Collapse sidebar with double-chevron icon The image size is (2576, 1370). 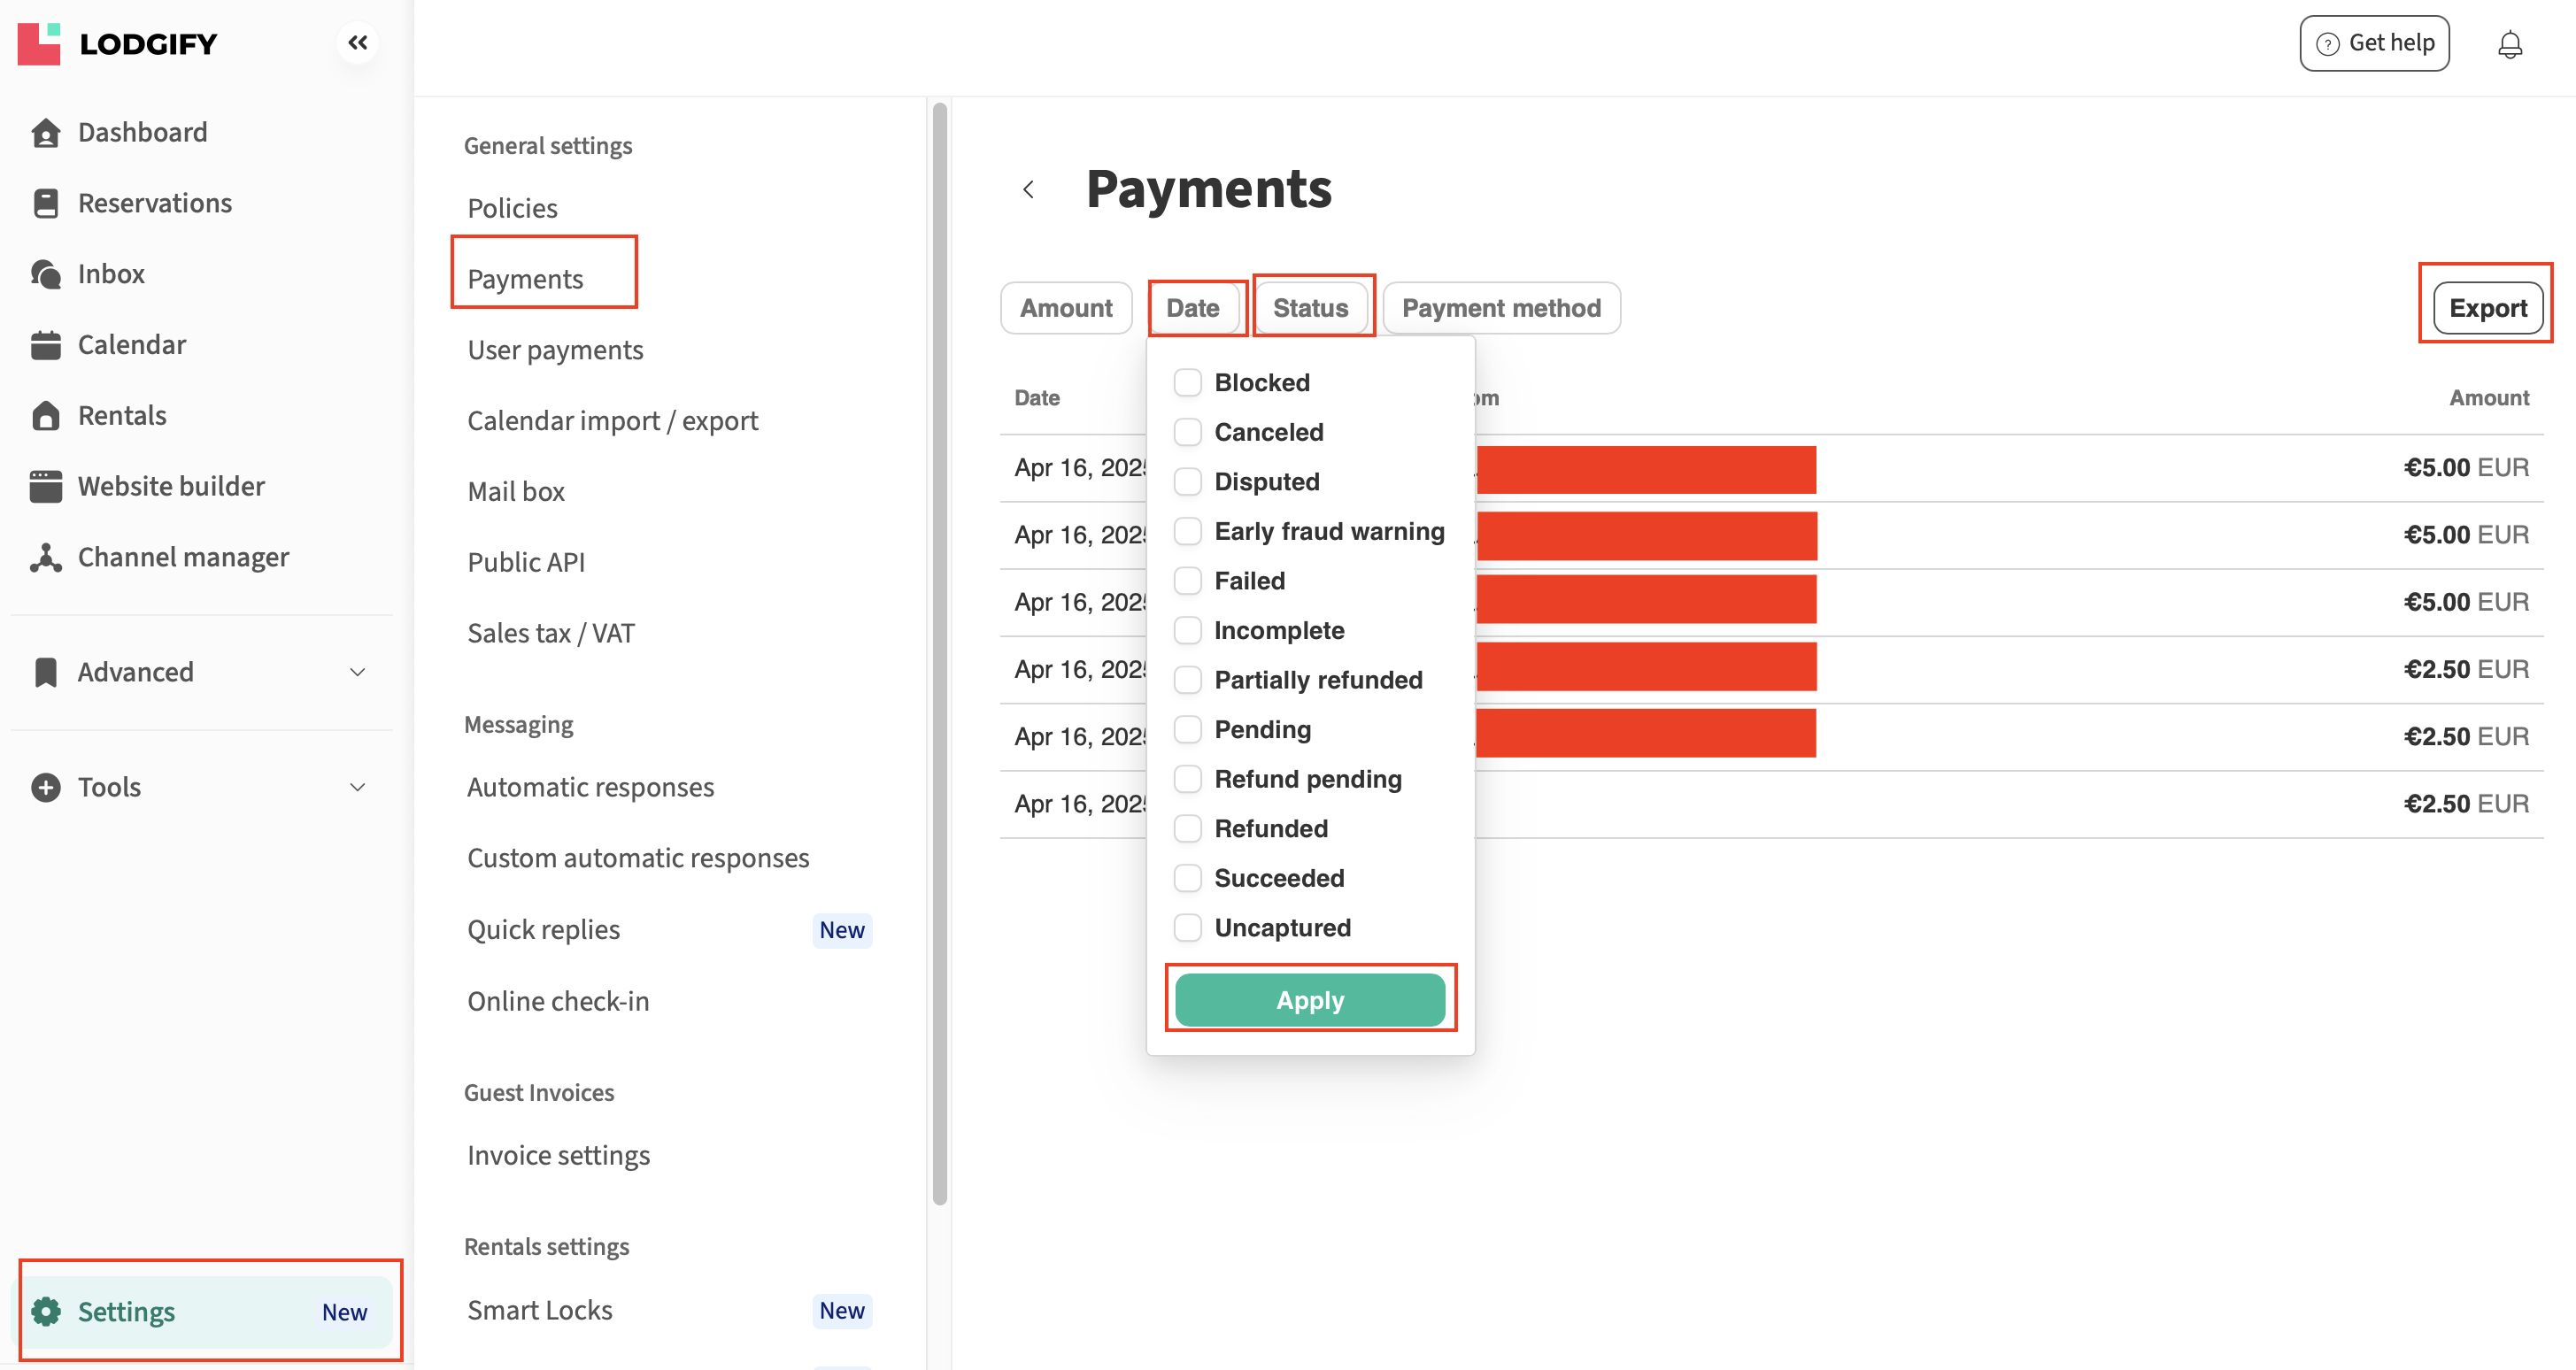point(357,42)
